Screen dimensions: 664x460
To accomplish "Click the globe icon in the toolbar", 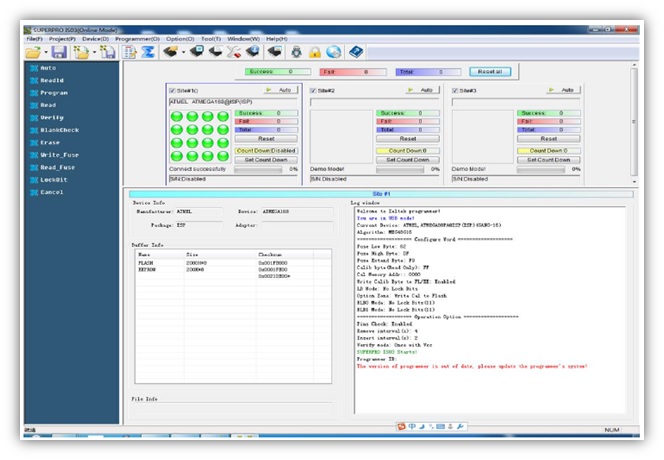I will [332, 52].
